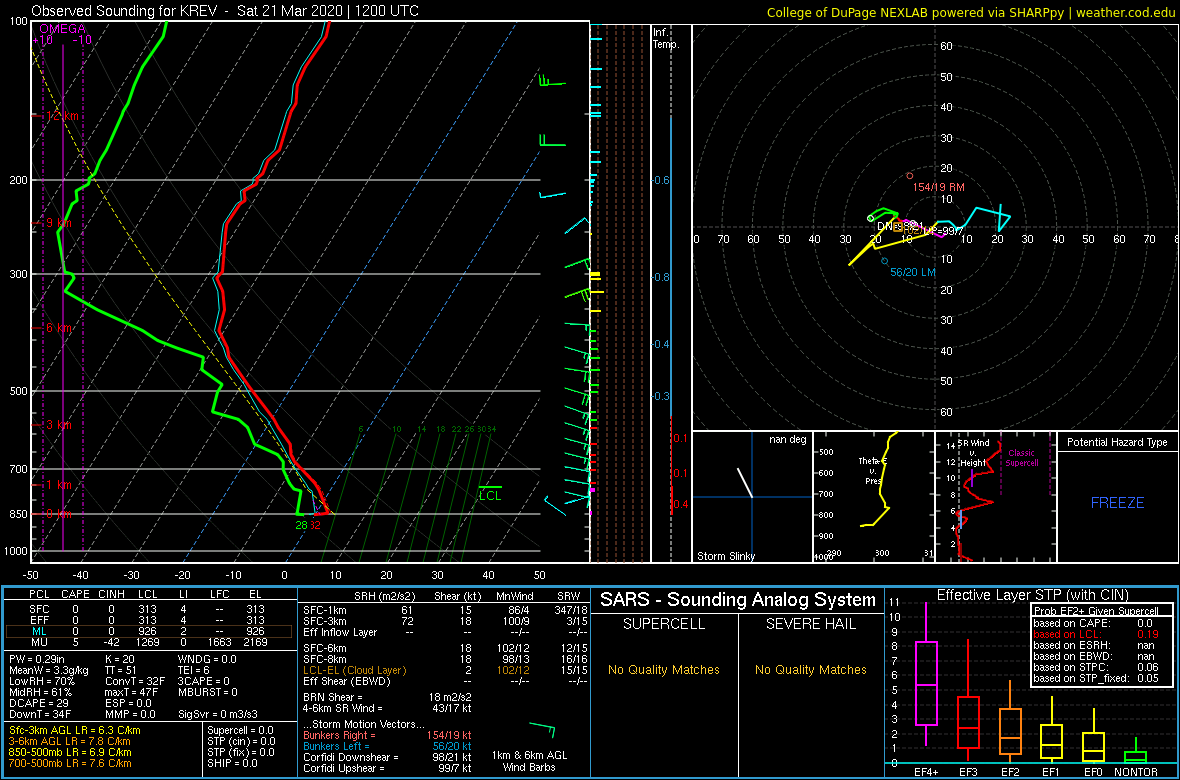
Task: Select the EFF parcel row
Action: (x=151, y=621)
